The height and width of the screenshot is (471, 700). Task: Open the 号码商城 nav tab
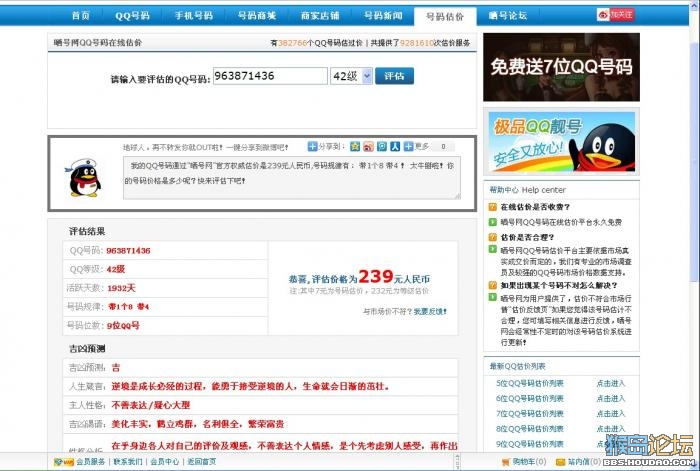(257, 16)
